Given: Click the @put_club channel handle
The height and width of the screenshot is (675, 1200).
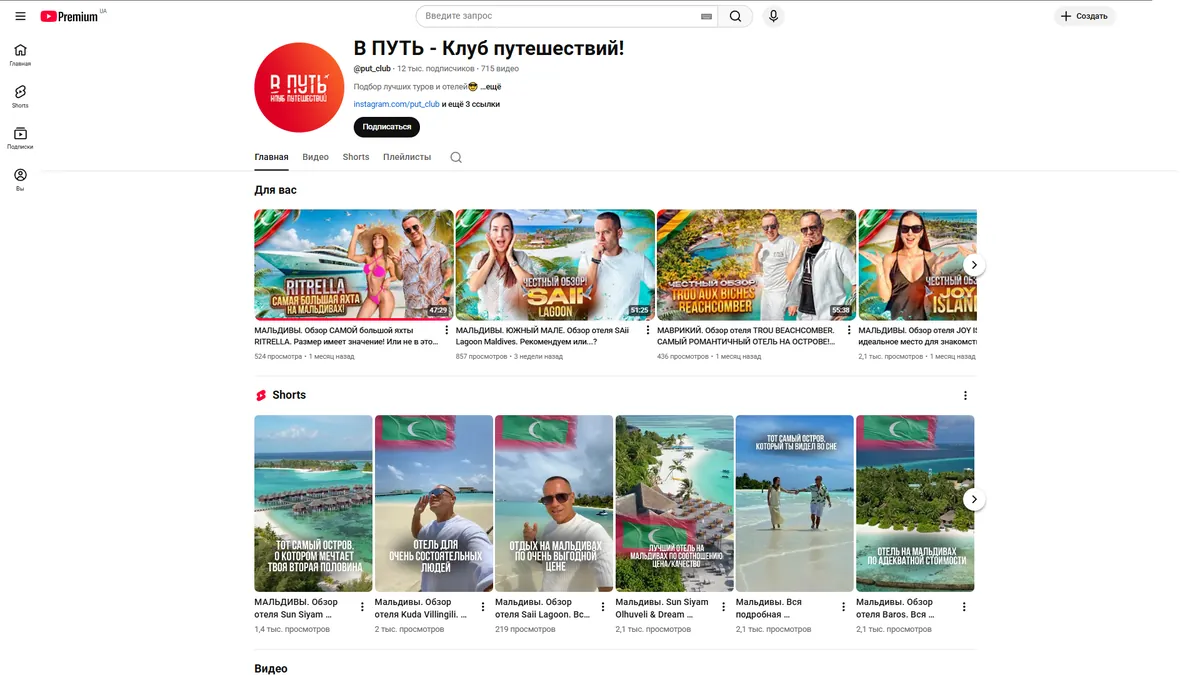Looking at the screenshot, I should click(x=372, y=69).
